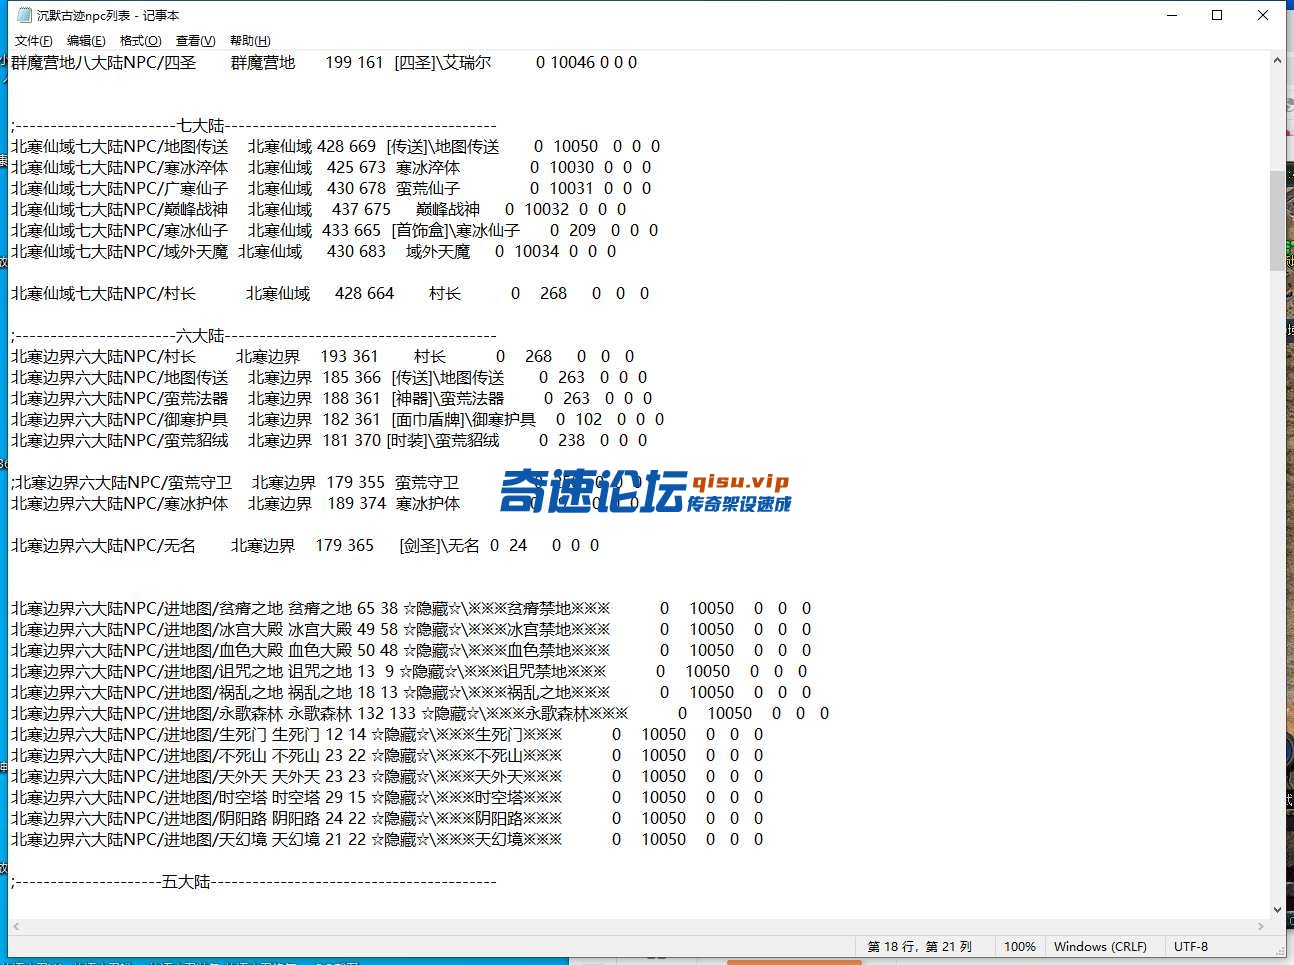The height and width of the screenshot is (965, 1294).
Task: Minimize the Notepad window
Action: [1172, 15]
